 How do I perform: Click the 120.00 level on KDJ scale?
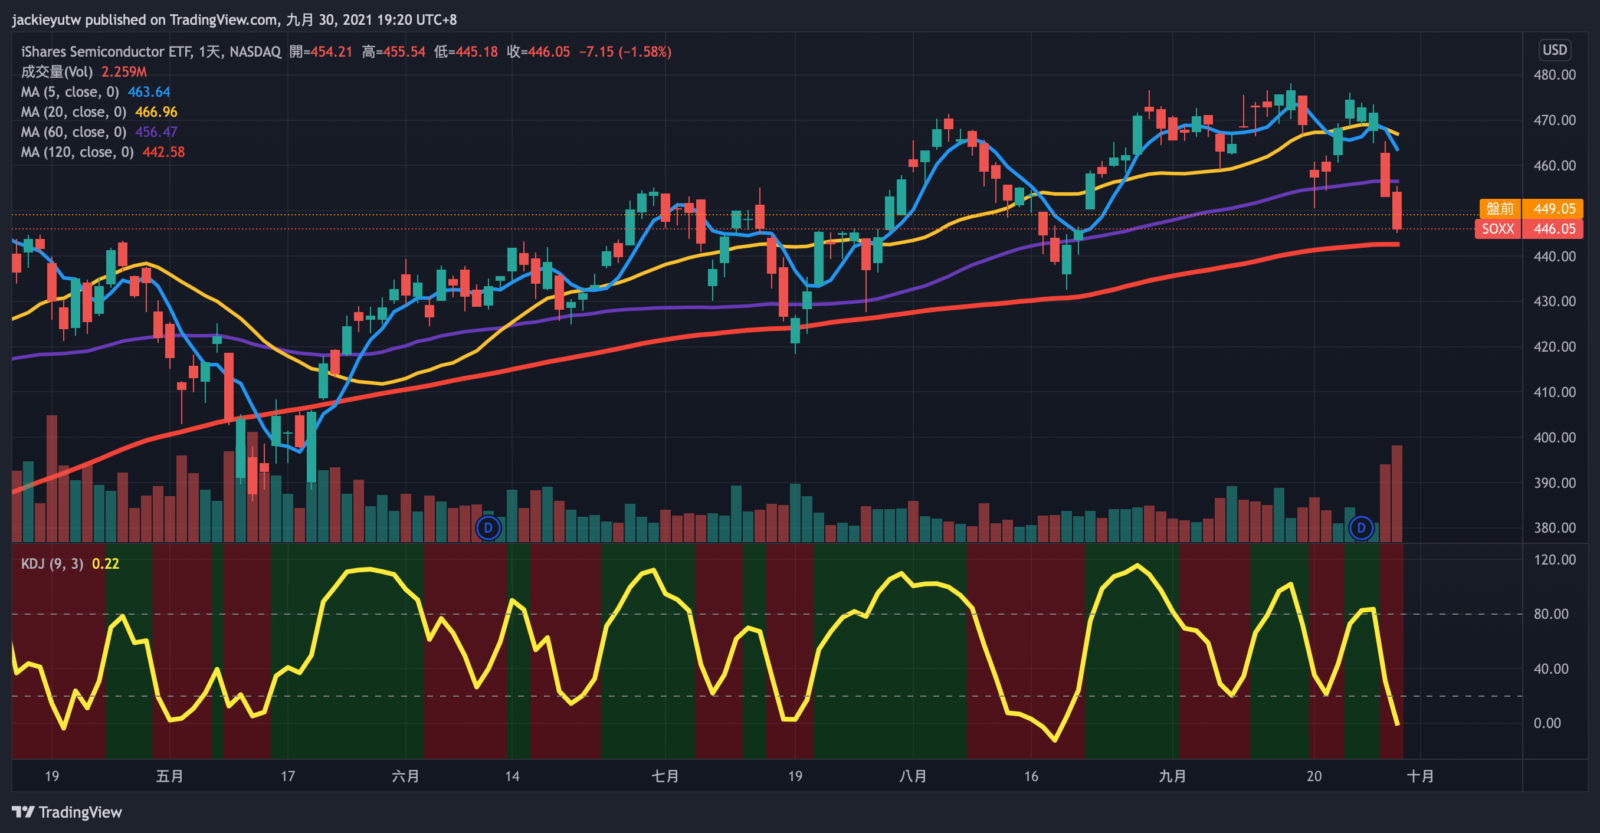click(x=1554, y=560)
